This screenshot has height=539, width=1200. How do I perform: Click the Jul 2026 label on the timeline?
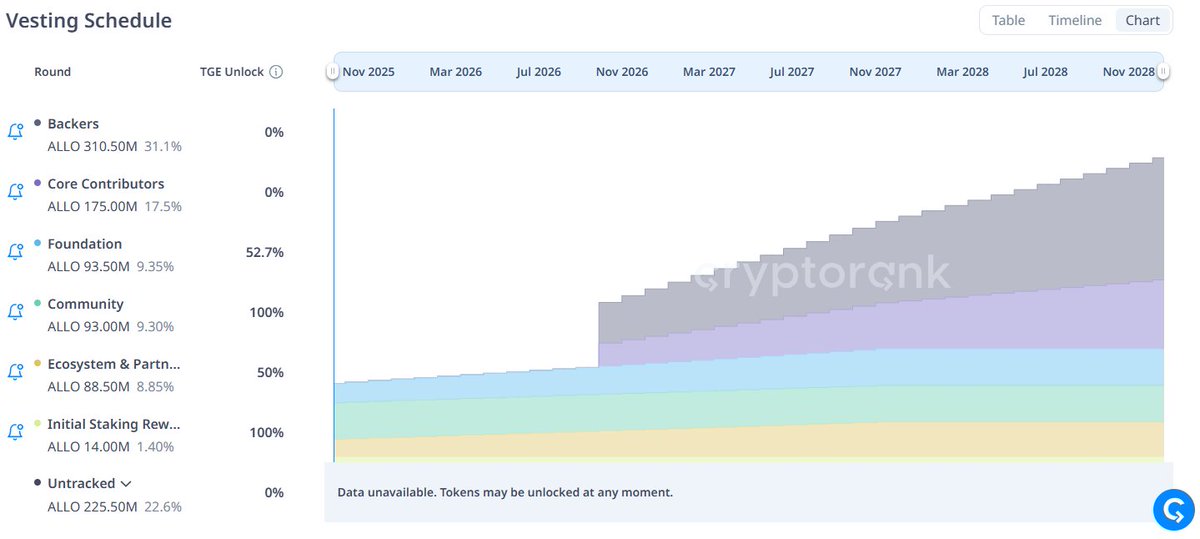[x=539, y=72]
